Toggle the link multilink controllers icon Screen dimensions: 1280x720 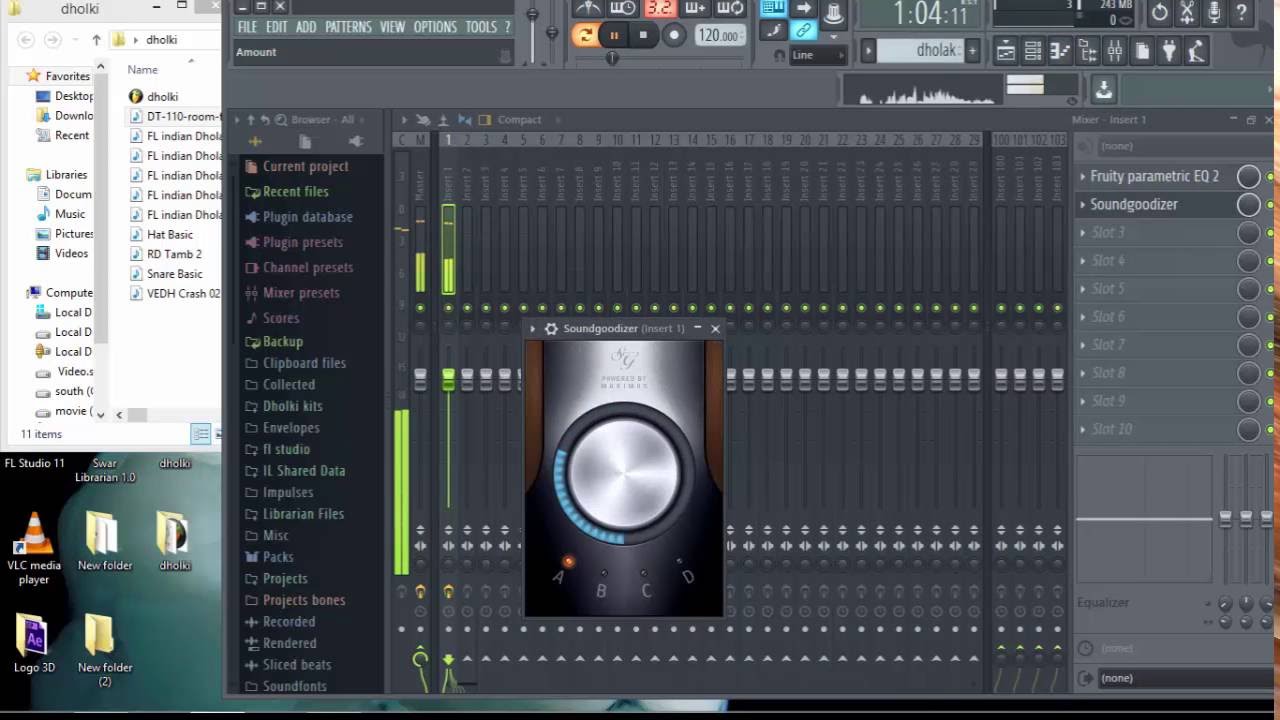[x=803, y=30]
